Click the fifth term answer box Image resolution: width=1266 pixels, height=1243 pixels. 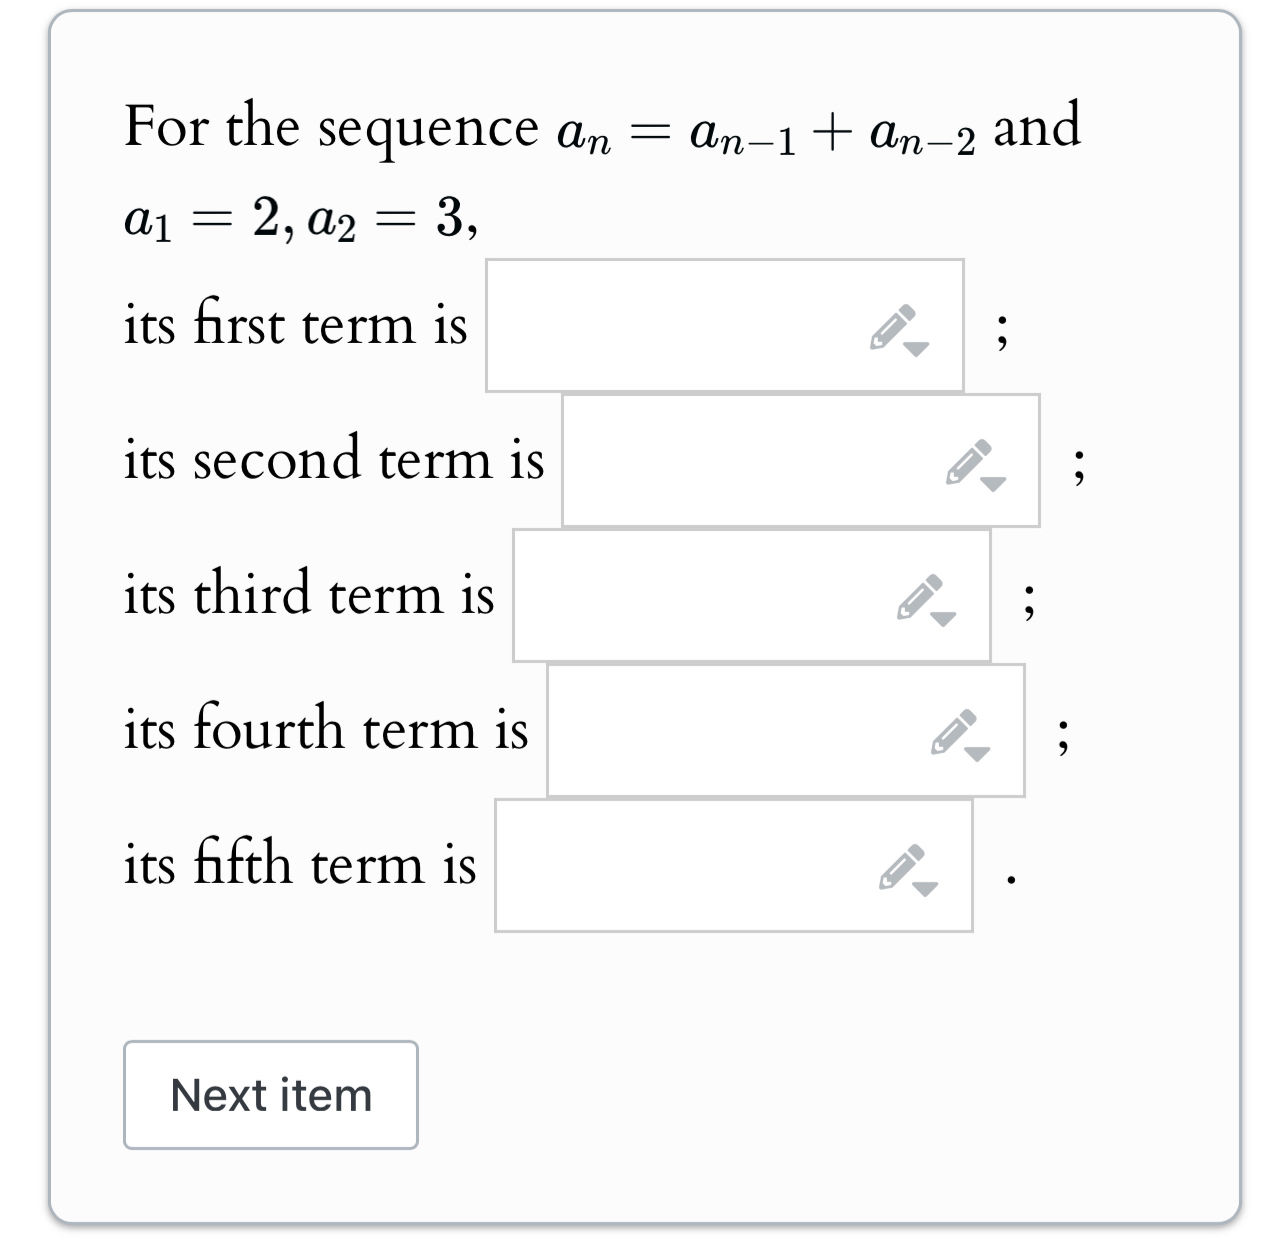(x=660, y=865)
